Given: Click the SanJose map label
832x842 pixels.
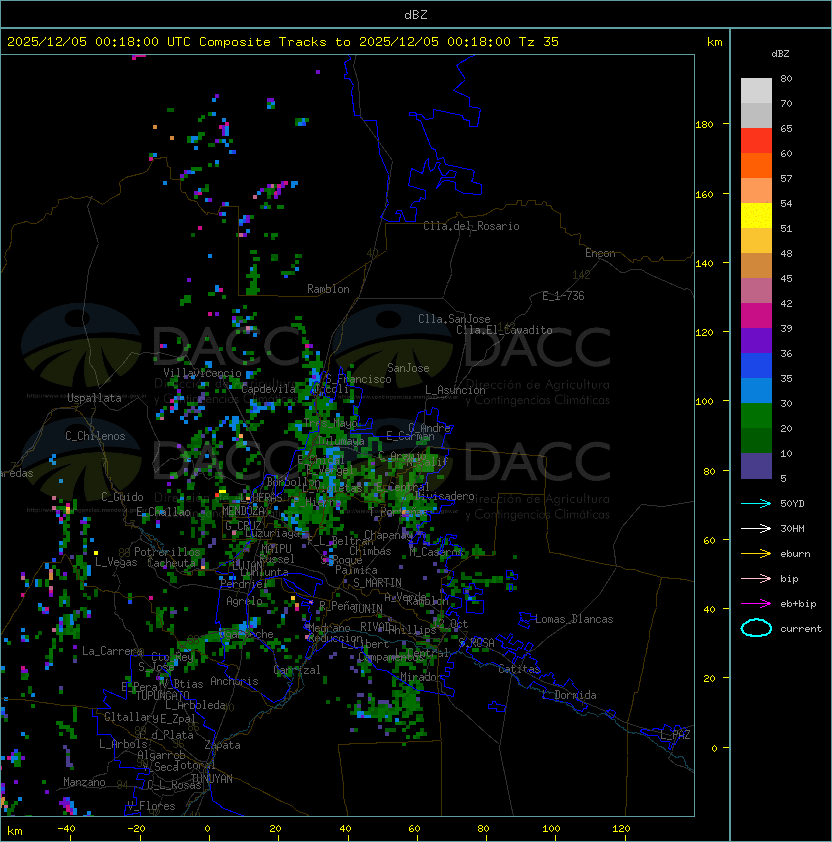Looking at the screenshot, I should point(408,368).
